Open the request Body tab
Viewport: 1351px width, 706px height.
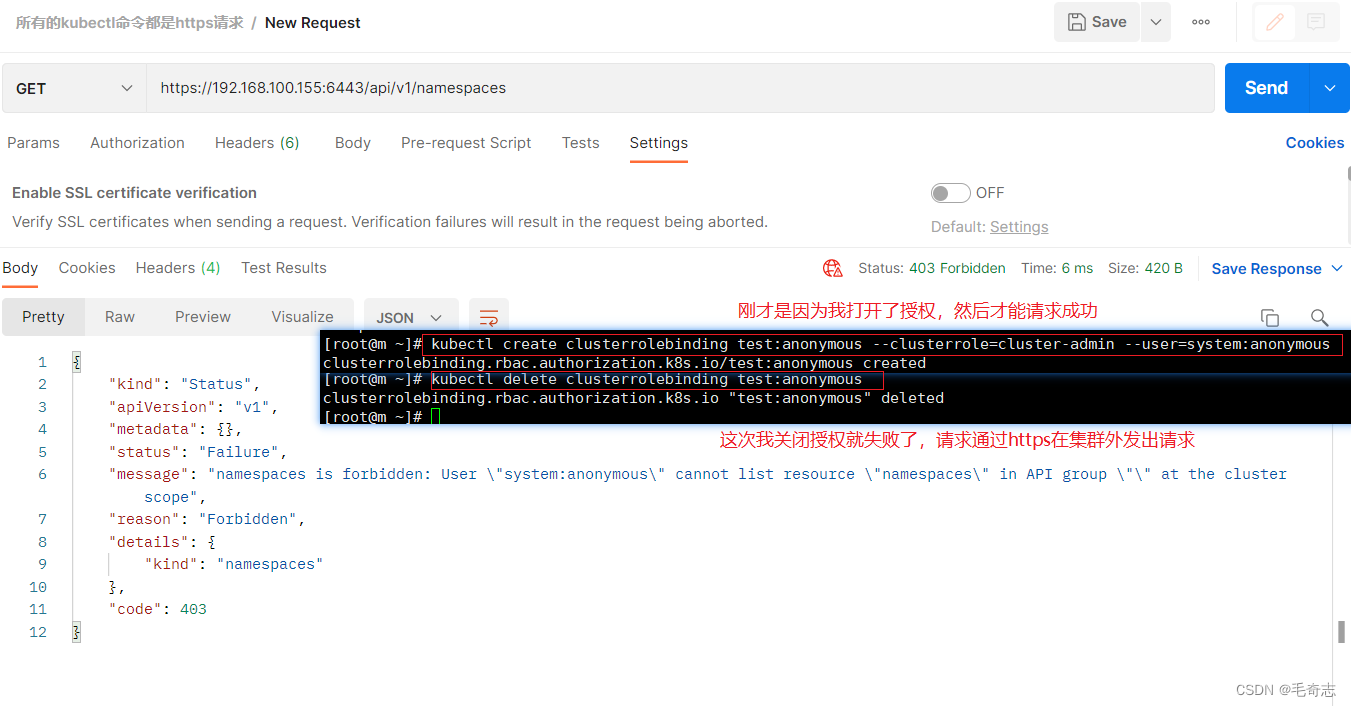(353, 143)
